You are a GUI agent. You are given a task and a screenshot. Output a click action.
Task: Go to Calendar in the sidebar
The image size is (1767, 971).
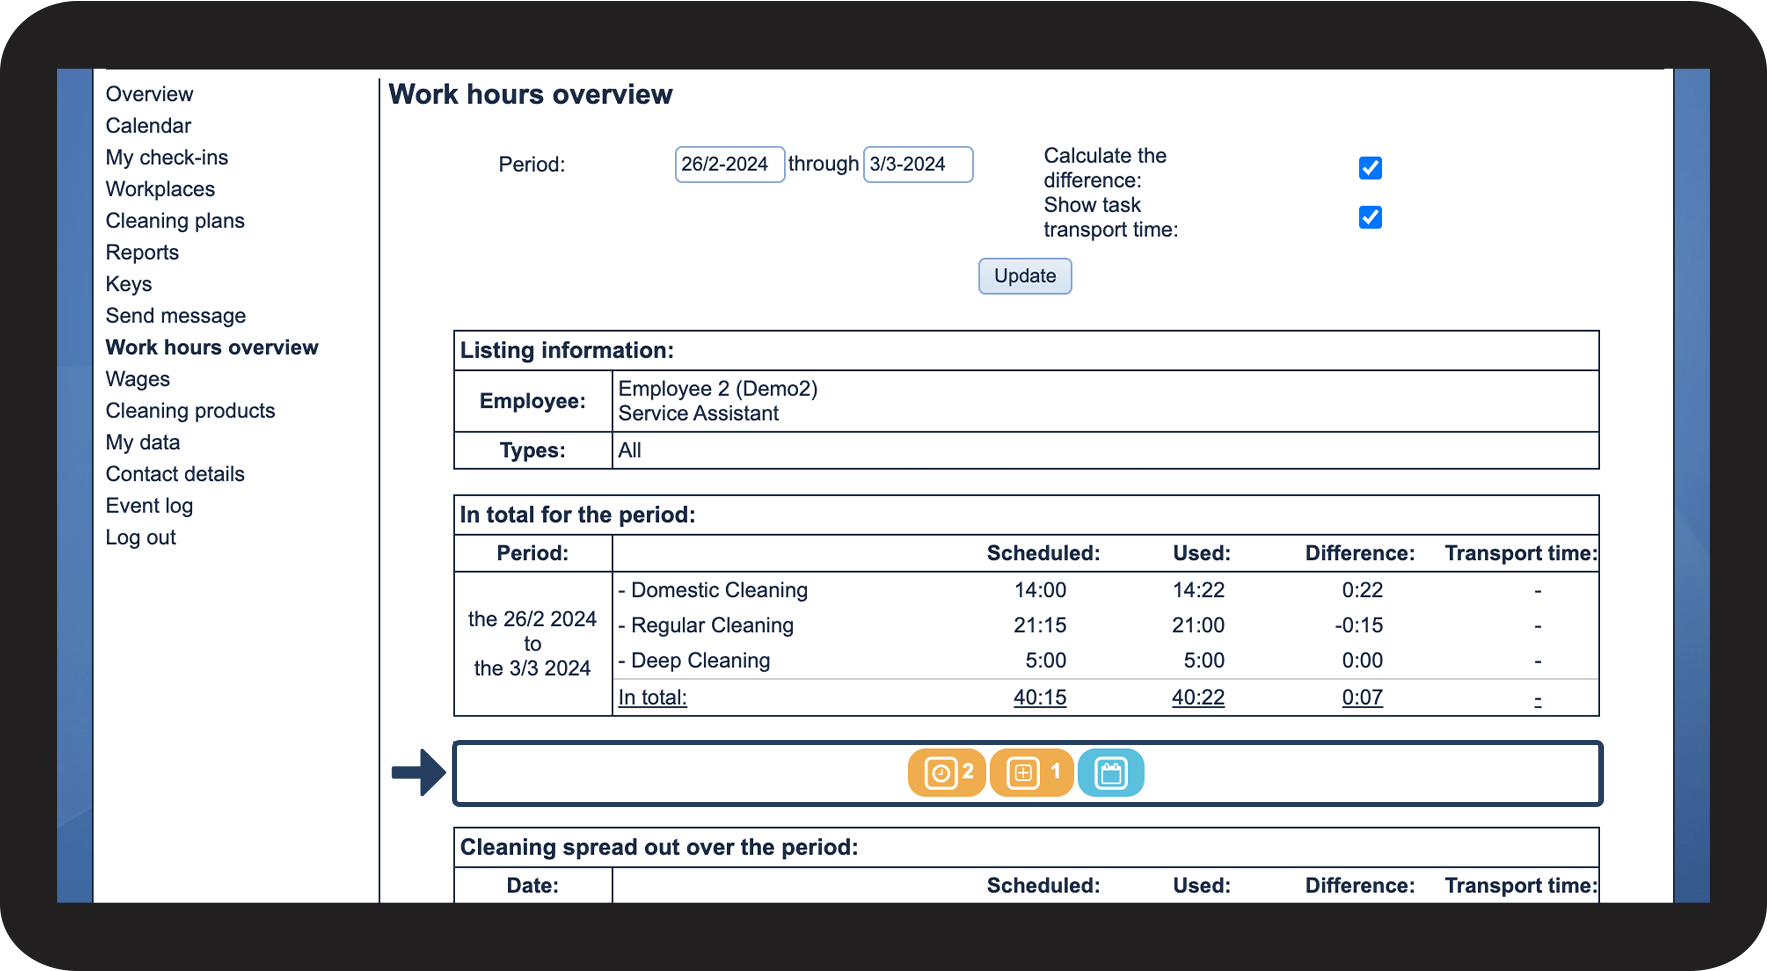point(148,126)
